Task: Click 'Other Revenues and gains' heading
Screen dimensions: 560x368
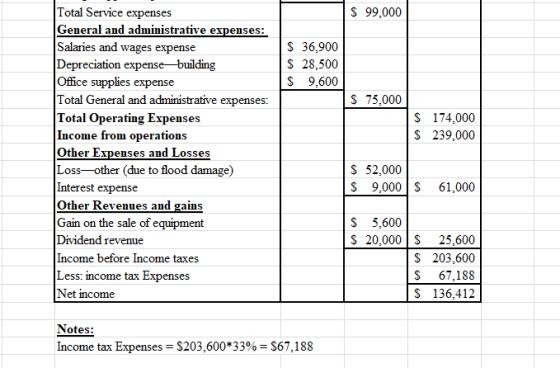Action: pos(130,205)
